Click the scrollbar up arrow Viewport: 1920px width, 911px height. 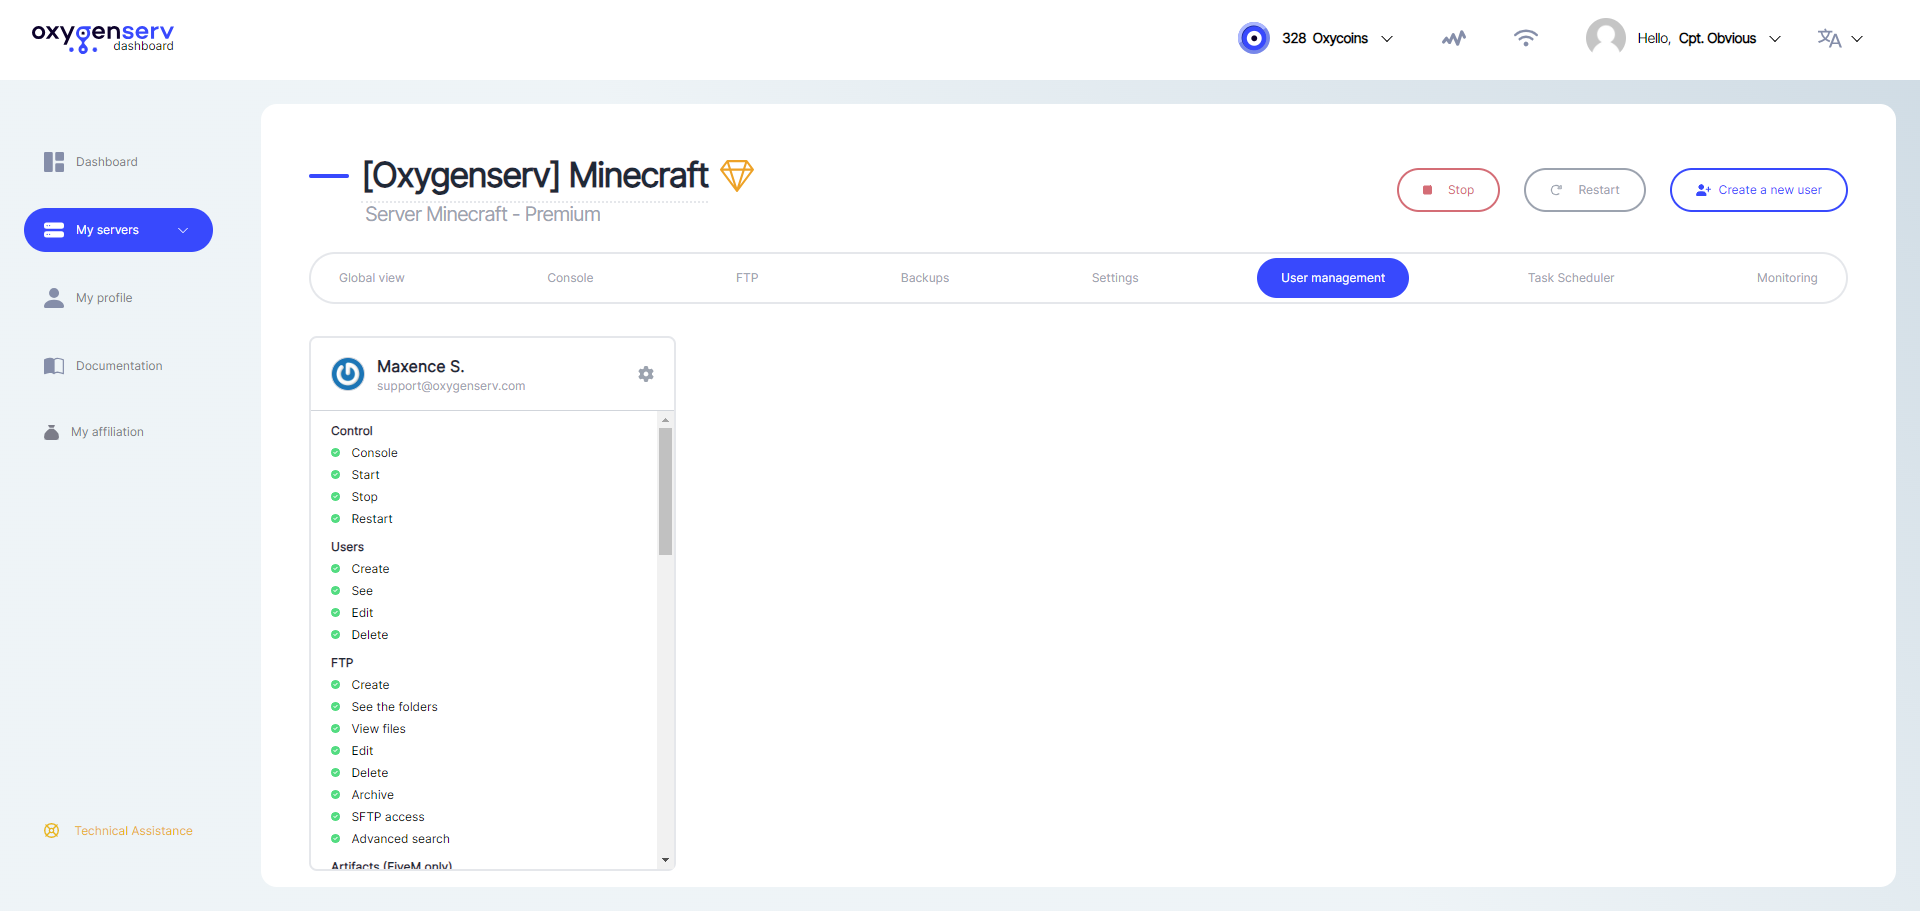coord(665,420)
